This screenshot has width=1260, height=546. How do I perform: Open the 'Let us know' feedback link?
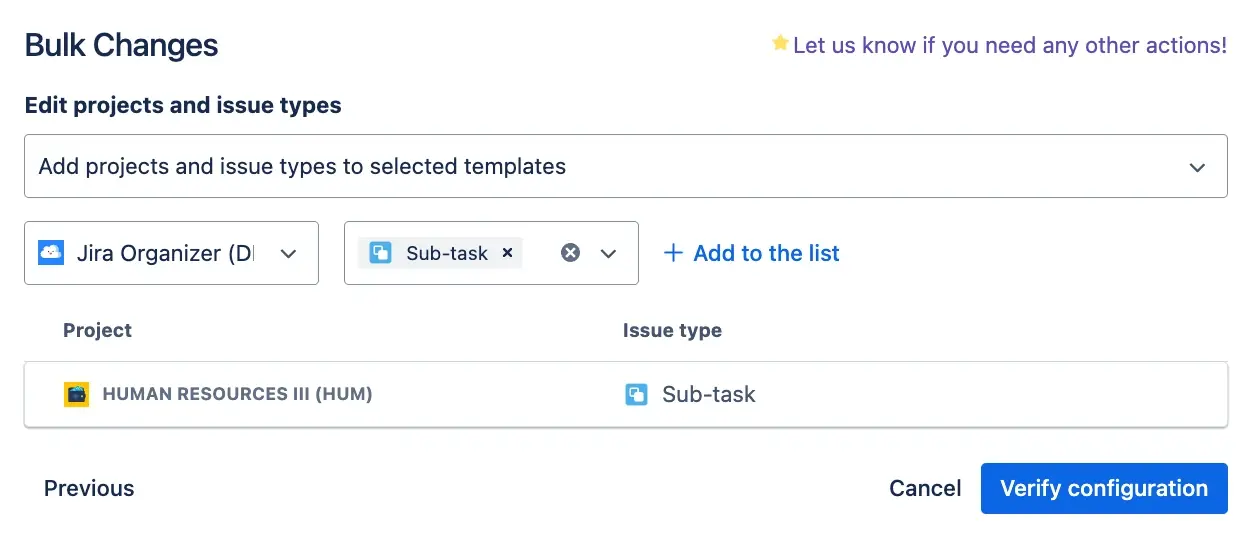coord(1009,45)
